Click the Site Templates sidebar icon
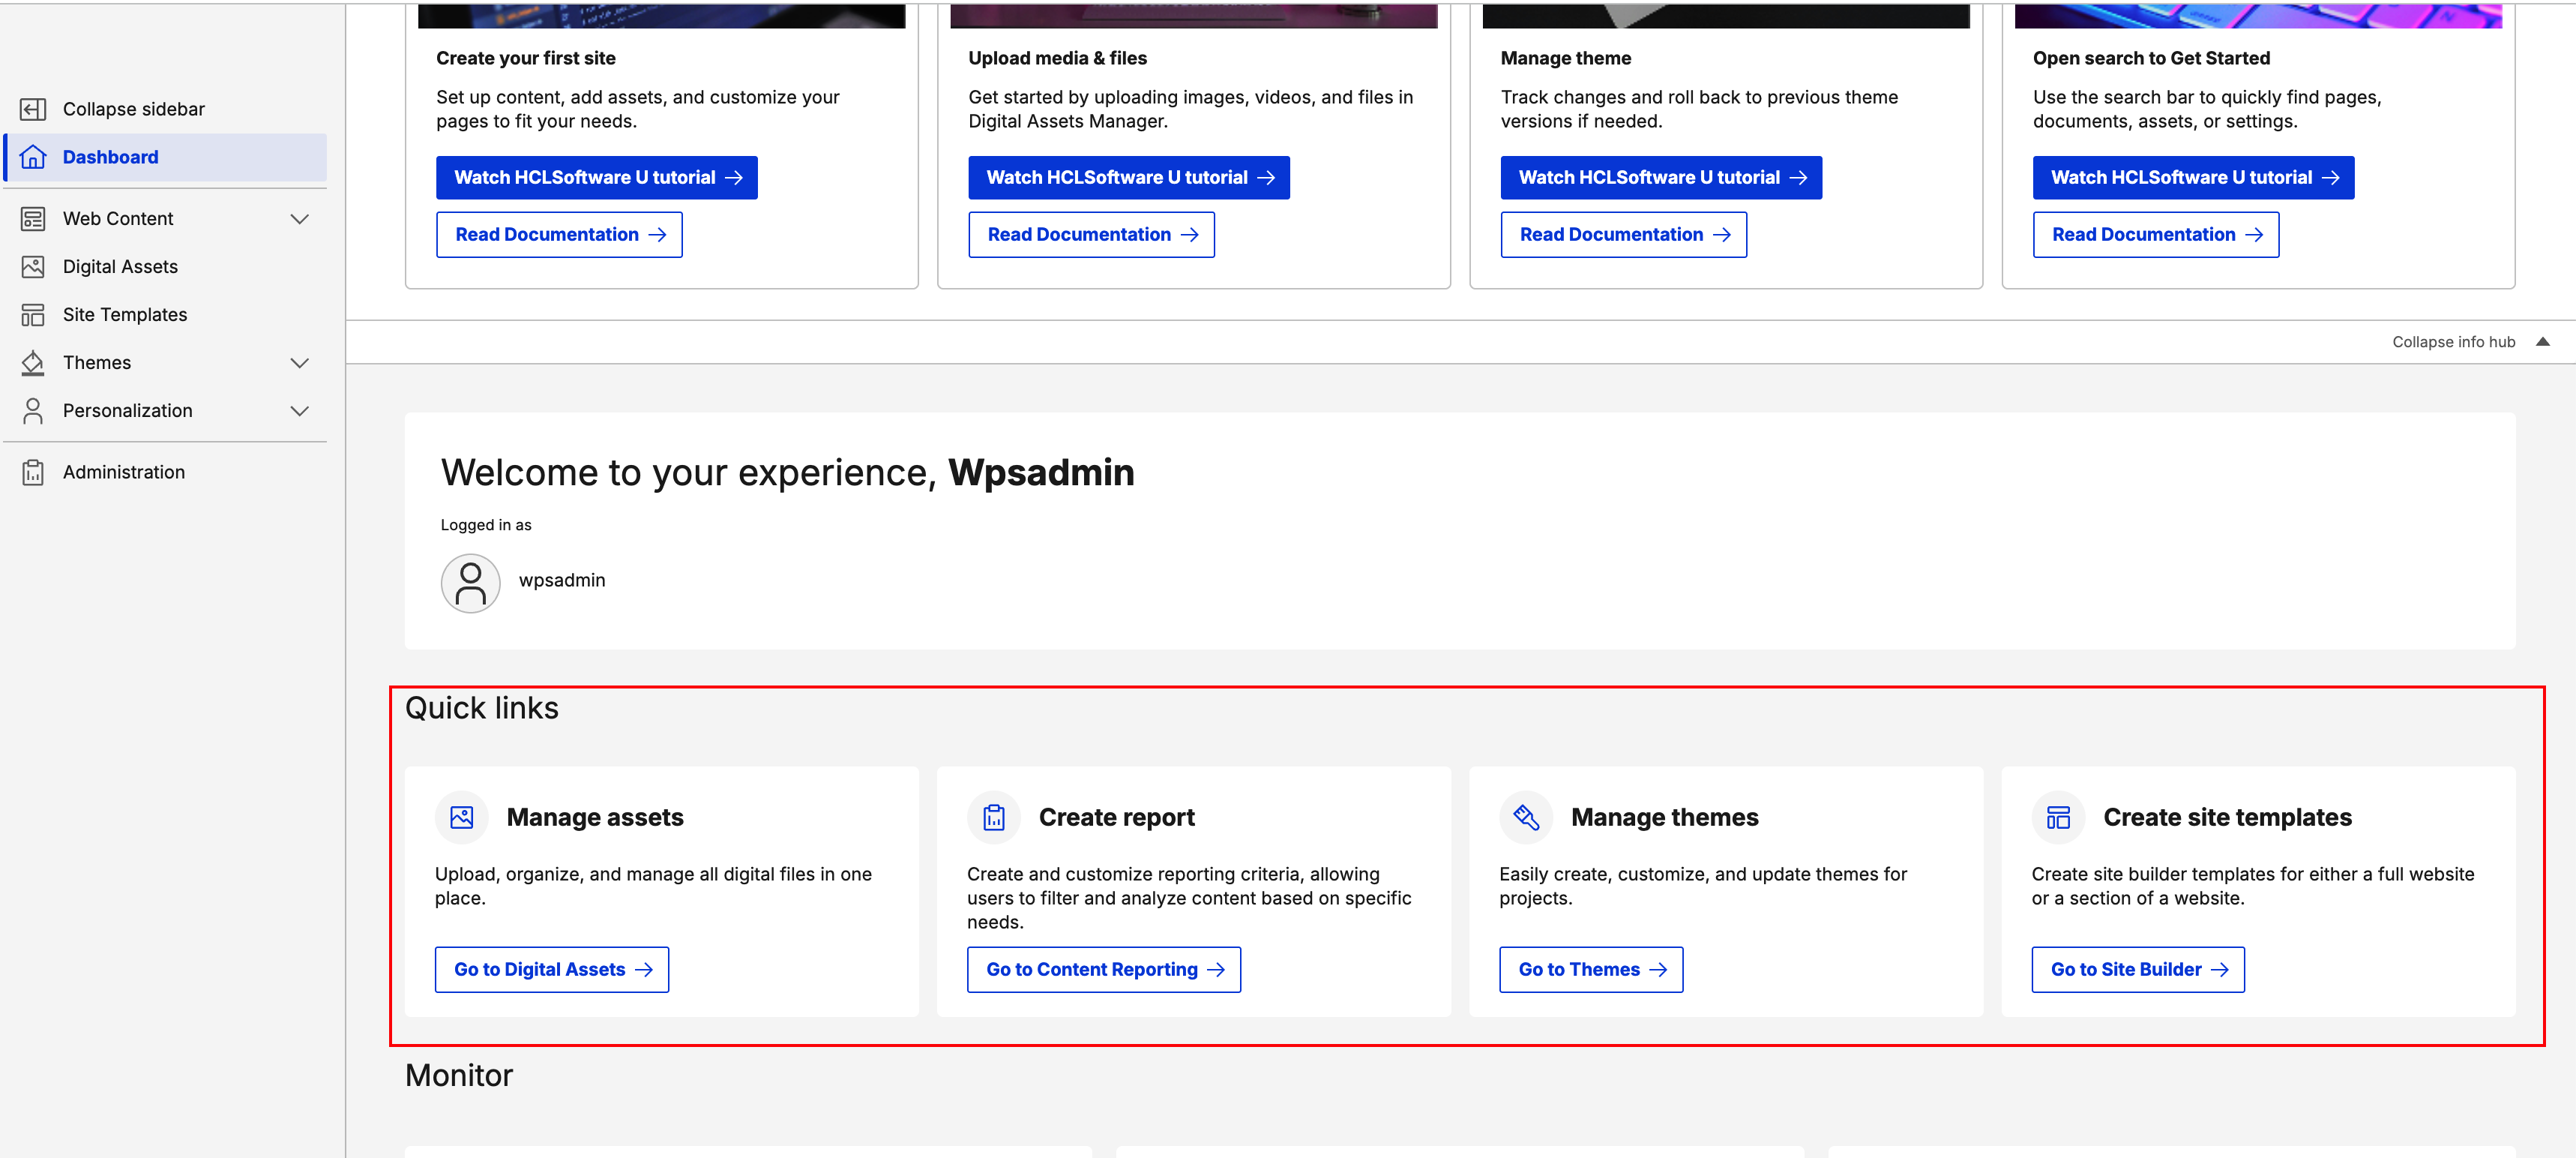This screenshot has height=1158, width=2576. click(33, 315)
